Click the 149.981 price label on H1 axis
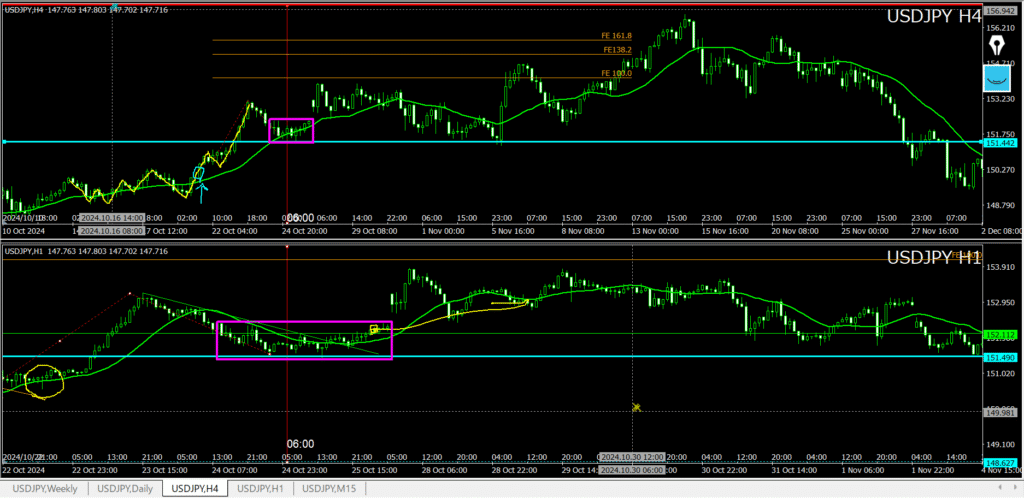Screen dimensions: 1024x498 coord(1000,411)
